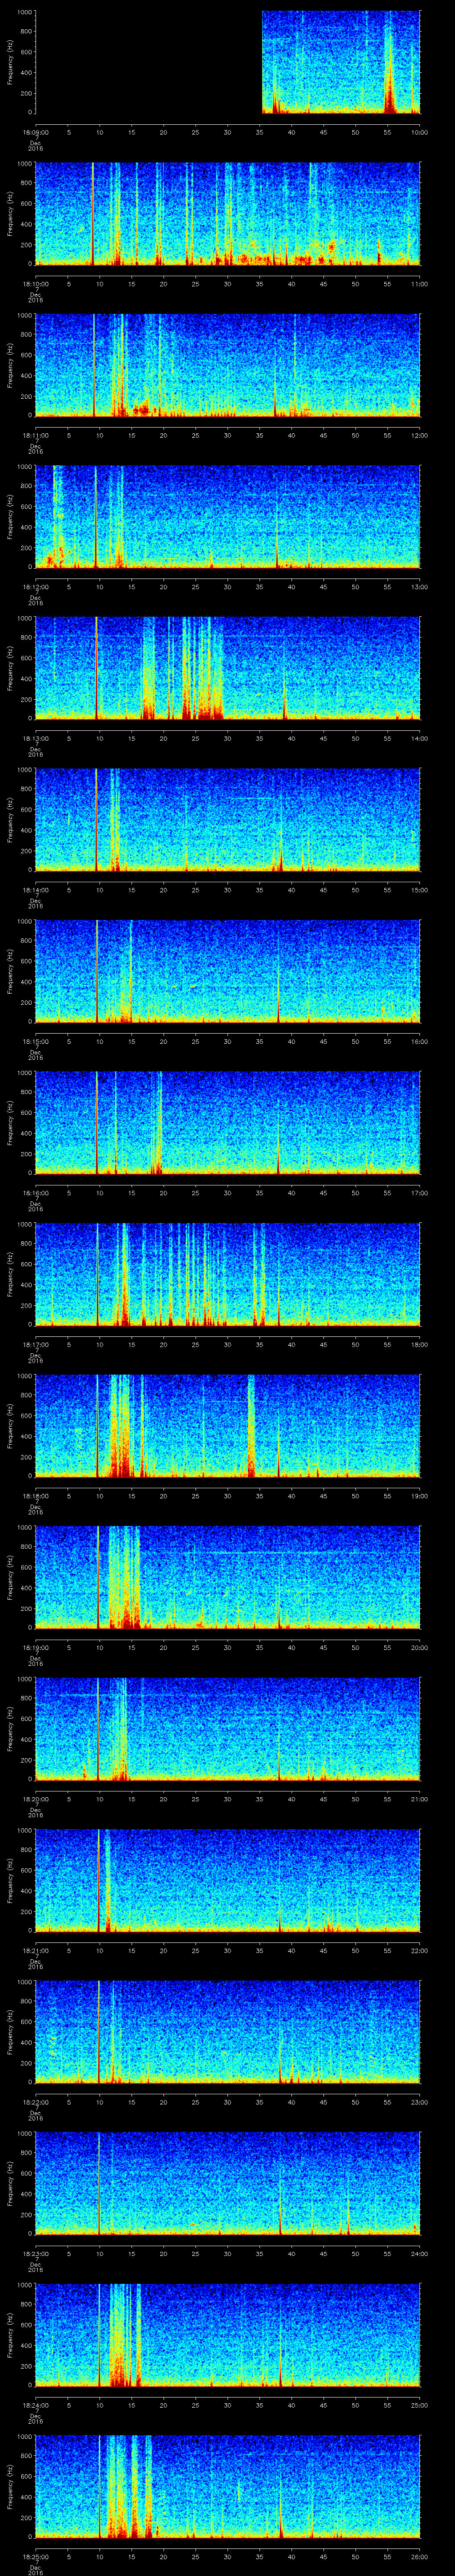Click the 11:00 end-of-axis label

(x=419, y=284)
